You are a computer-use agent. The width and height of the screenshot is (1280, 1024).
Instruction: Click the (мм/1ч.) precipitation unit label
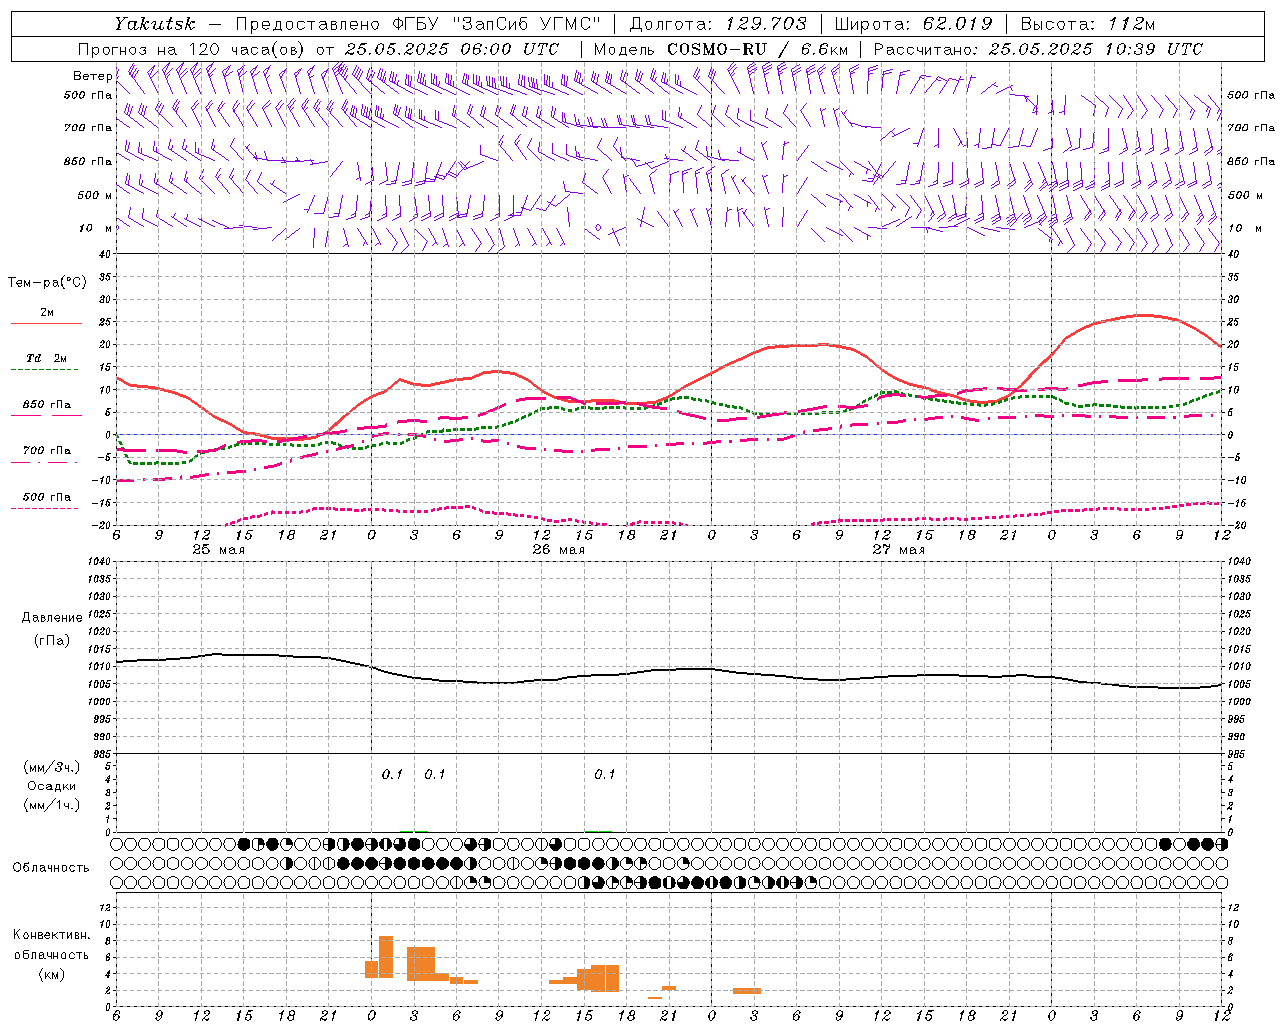(x=52, y=805)
